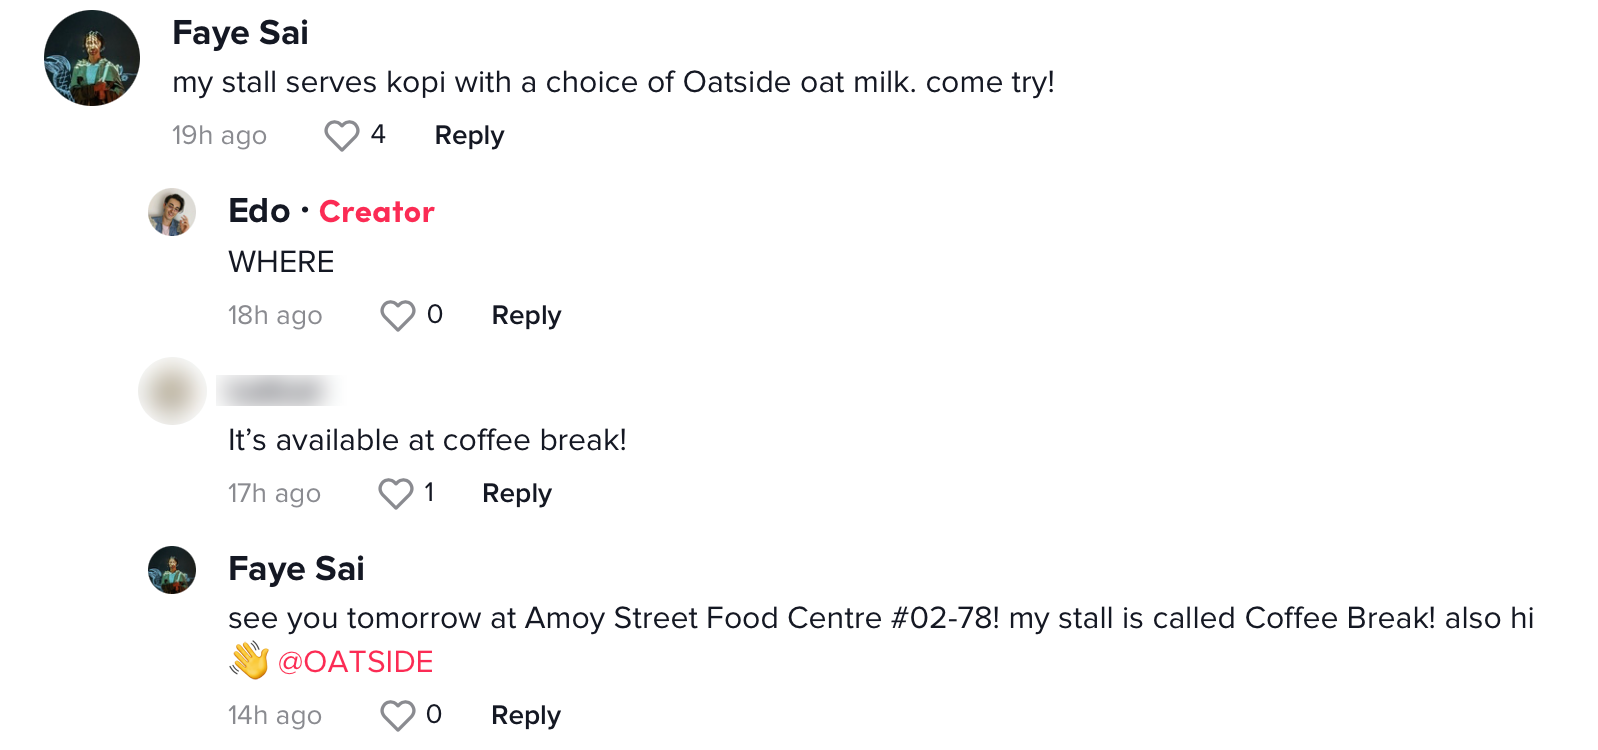Like the 'available at coffee break' reply
The height and width of the screenshot is (750, 1598).
pos(395,493)
